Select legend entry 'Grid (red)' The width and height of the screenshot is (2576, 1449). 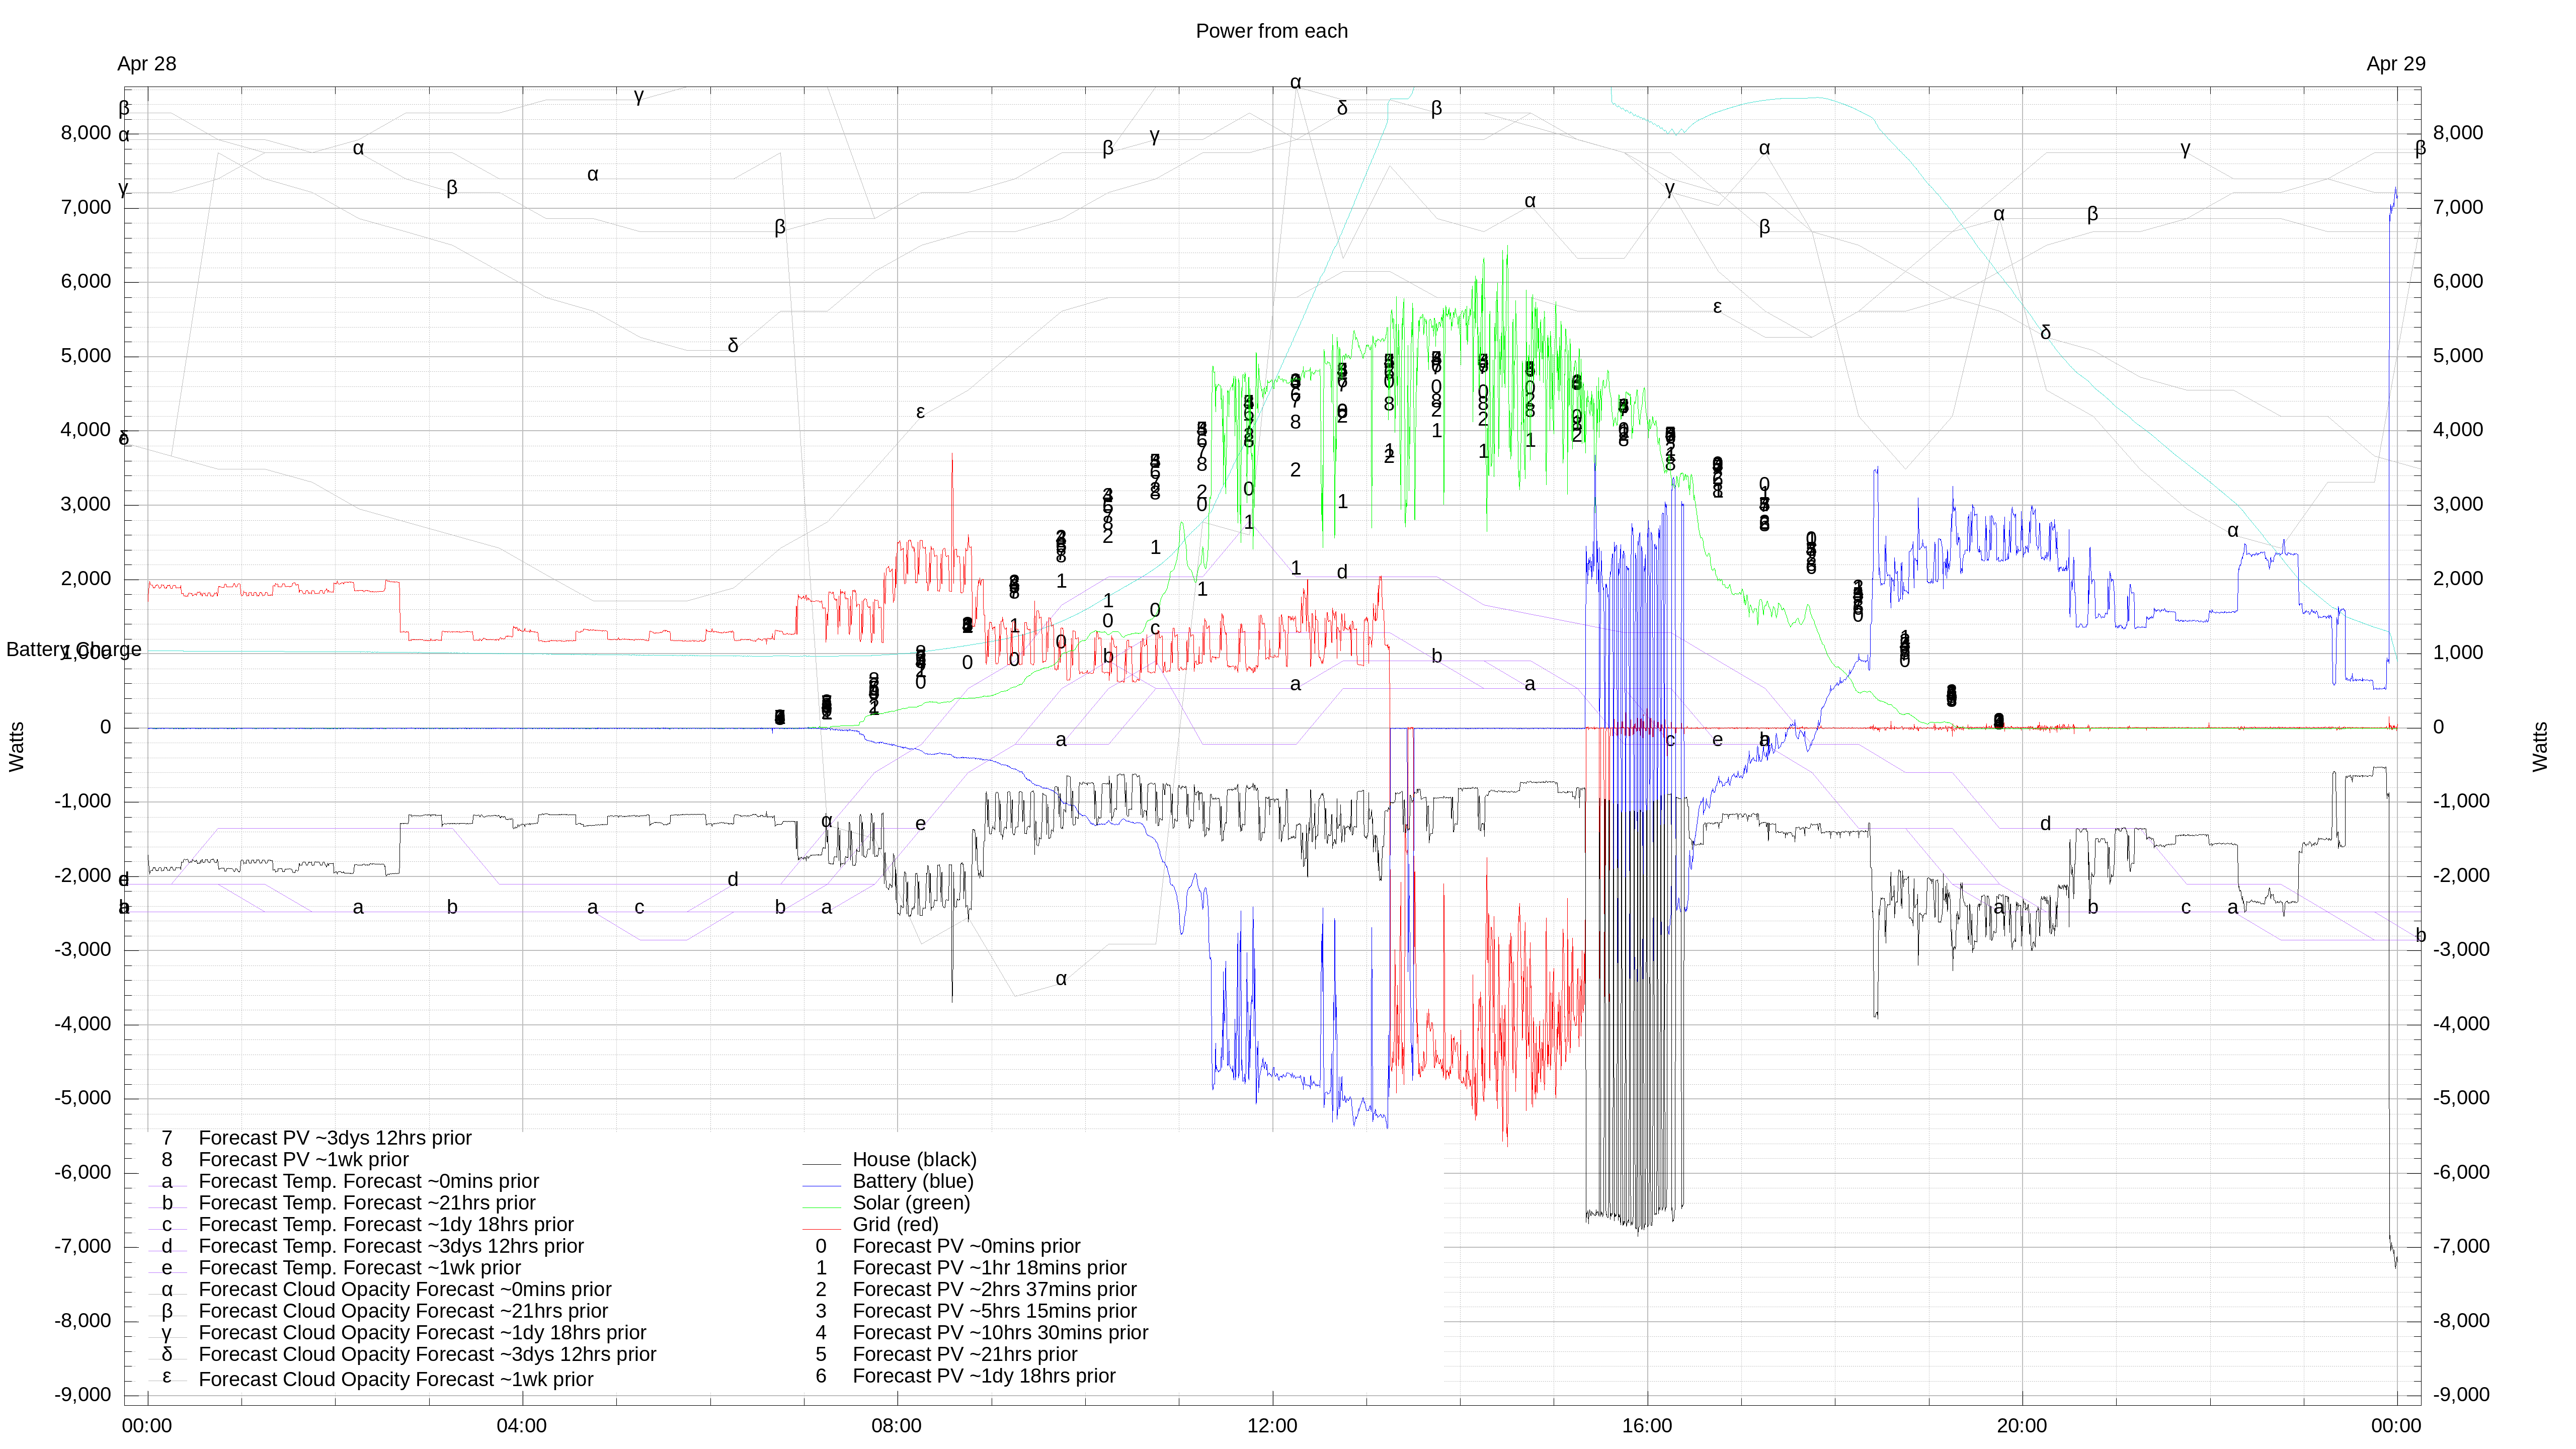[895, 1225]
